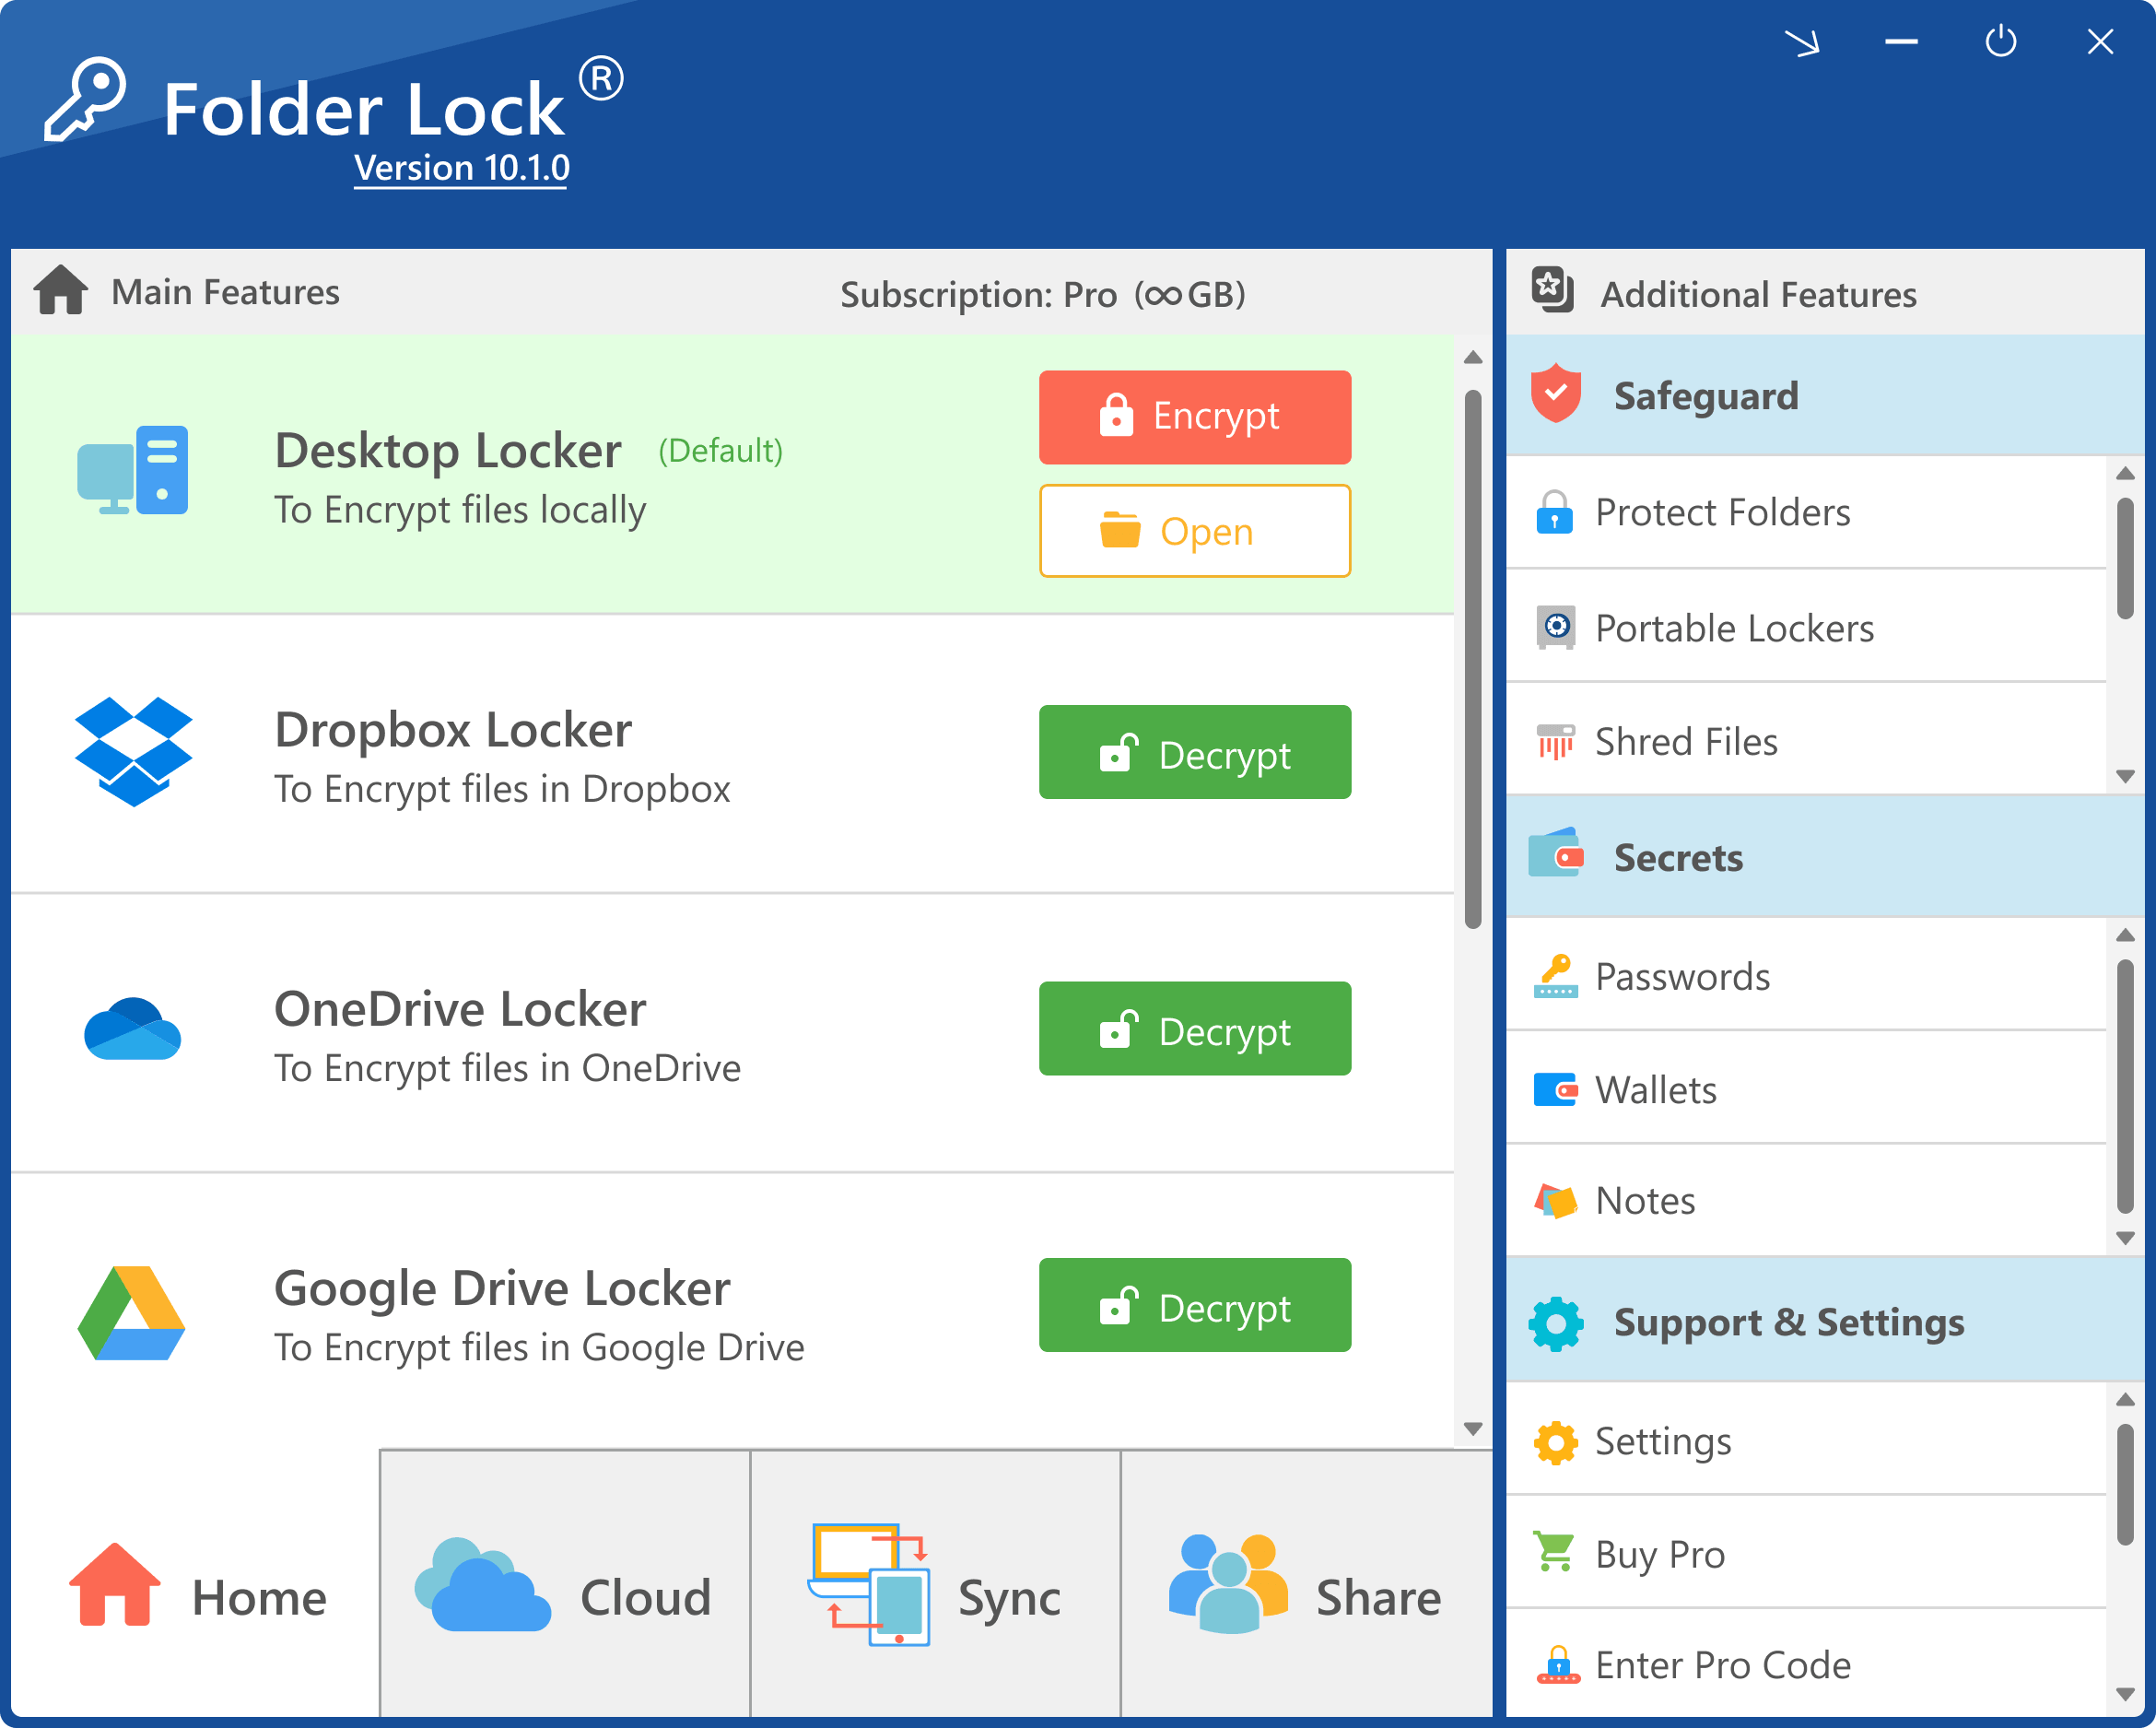Click the main features scrollbar thumb
This screenshot has height=1728, width=2156.
(1473, 660)
